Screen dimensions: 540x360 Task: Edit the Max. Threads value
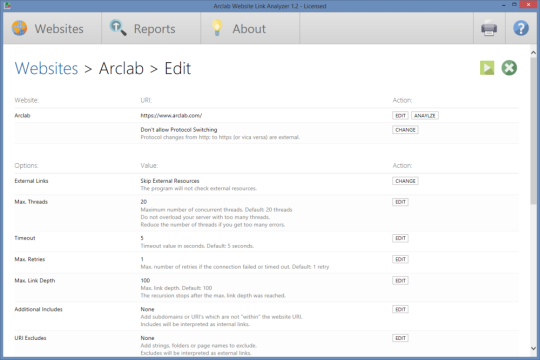[x=400, y=202]
